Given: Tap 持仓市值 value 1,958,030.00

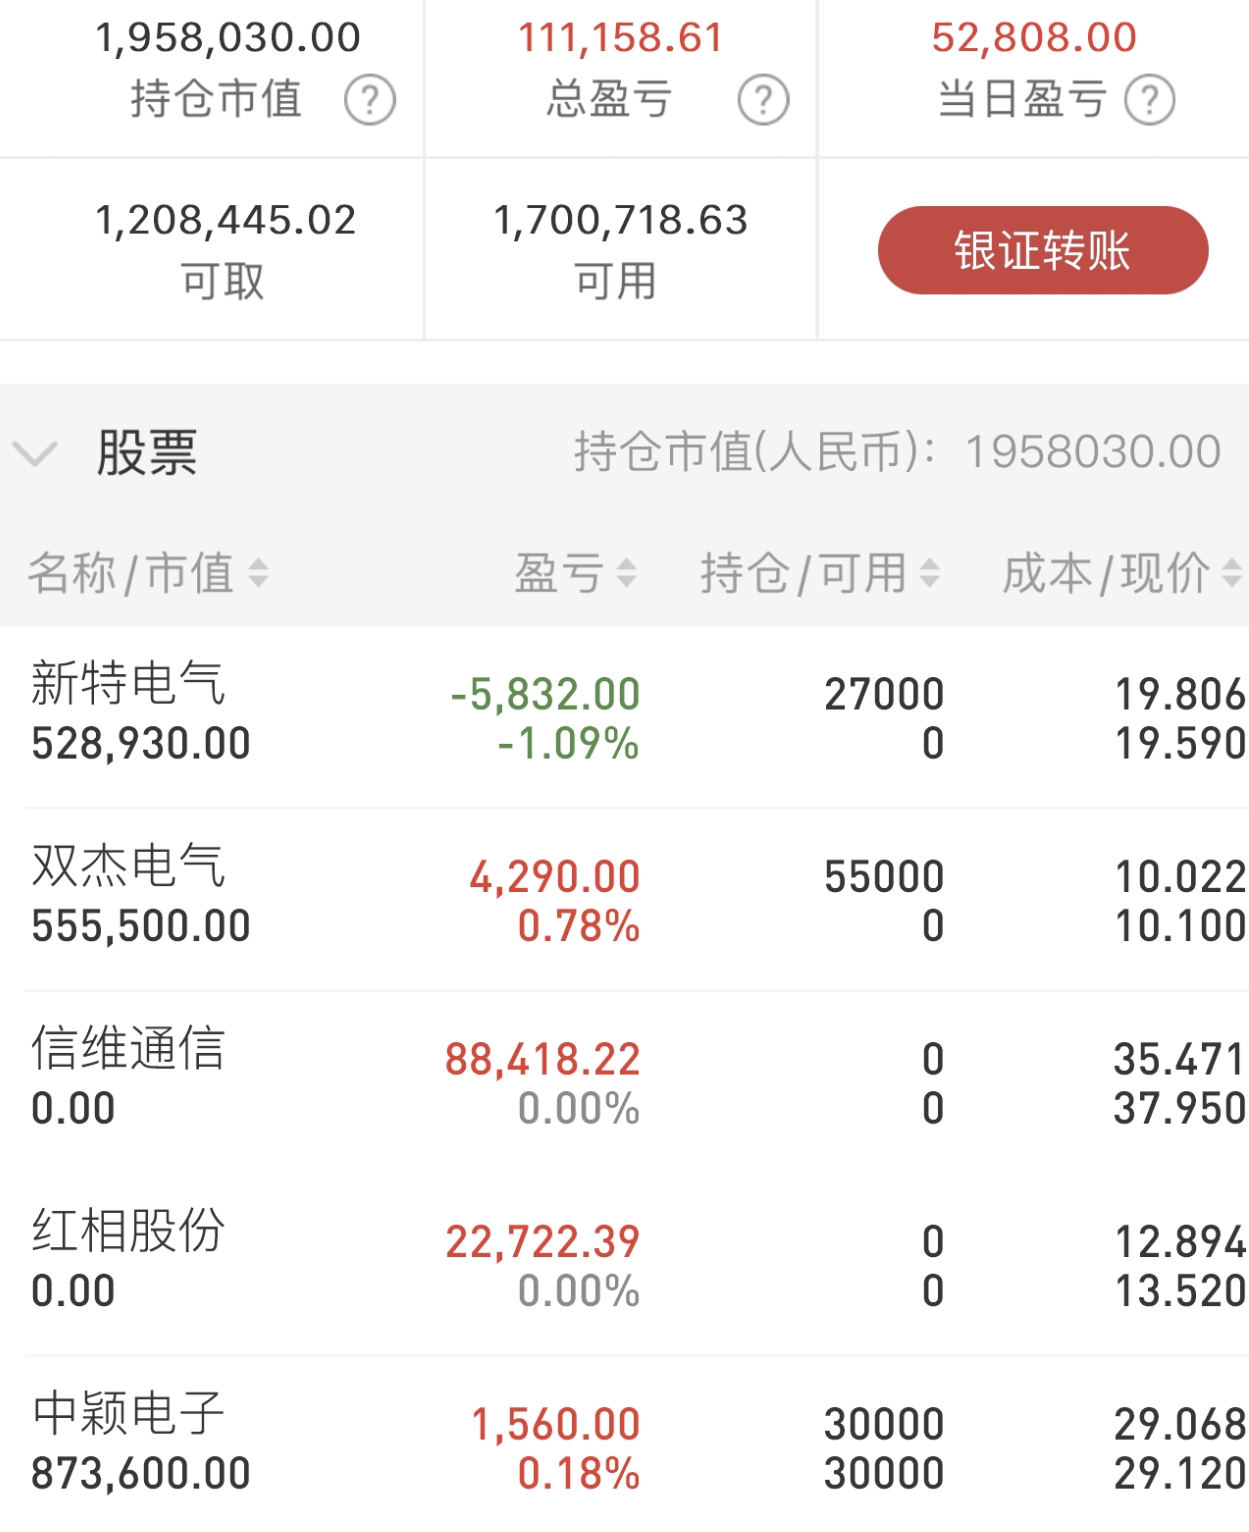Looking at the screenshot, I should (228, 38).
